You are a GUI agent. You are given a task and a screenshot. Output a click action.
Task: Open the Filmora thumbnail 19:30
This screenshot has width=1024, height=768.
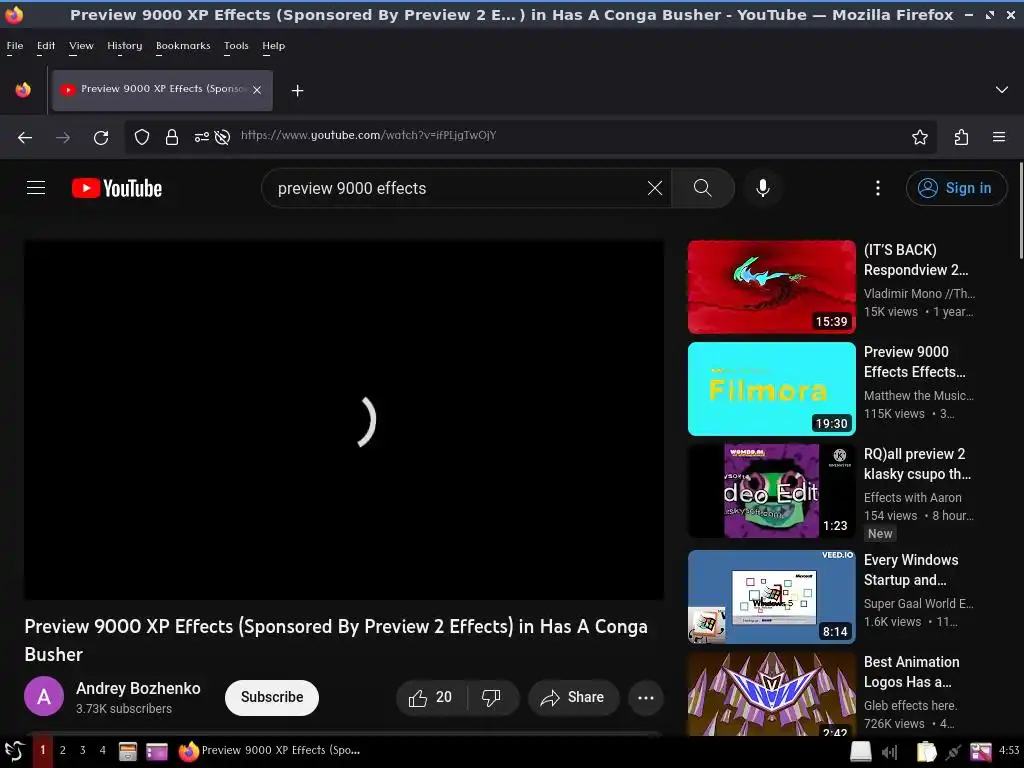pyautogui.click(x=771, y=389)
